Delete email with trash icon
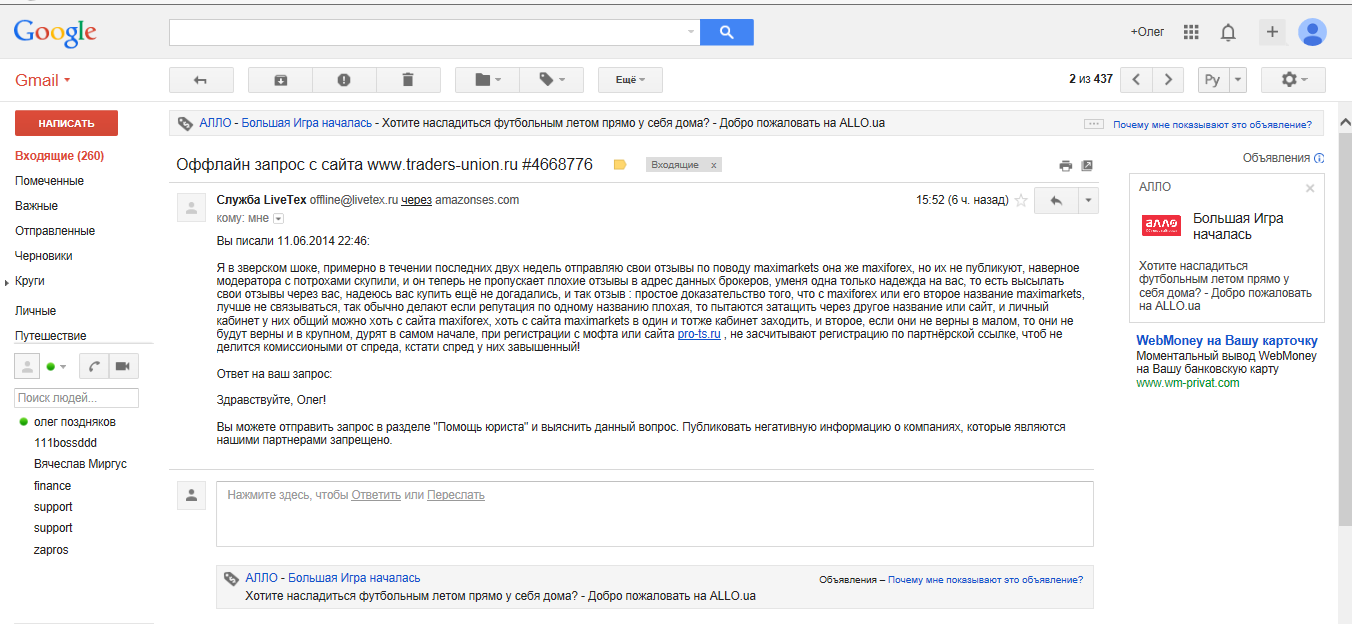 407,80
